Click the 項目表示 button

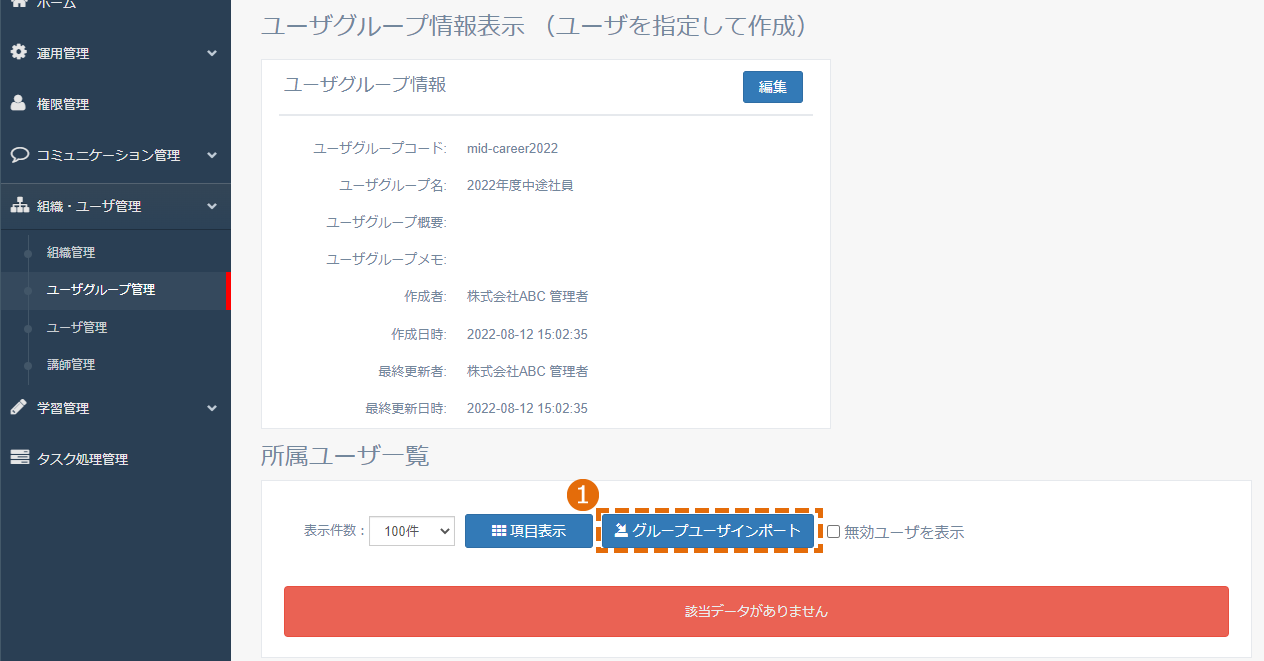529,531
